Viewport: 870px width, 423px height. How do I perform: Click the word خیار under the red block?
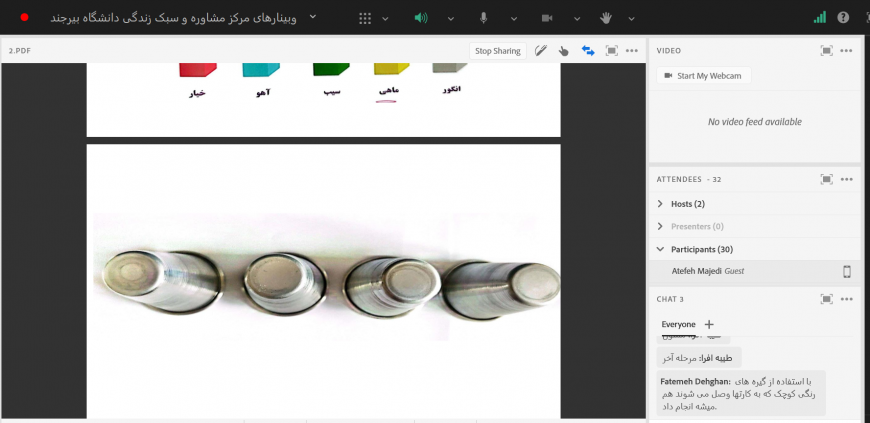point(197,93)
